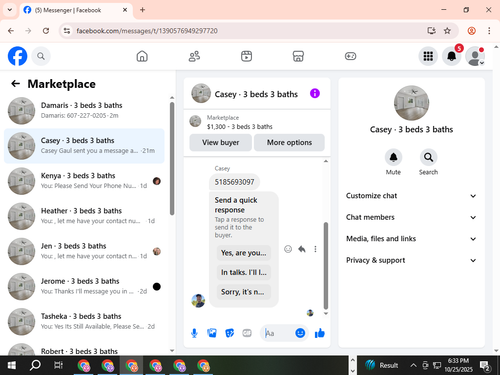Click the back arrow beside Marketplace
Image resolution: width=500 pixels, height=375 pixels.
[16, 84]
